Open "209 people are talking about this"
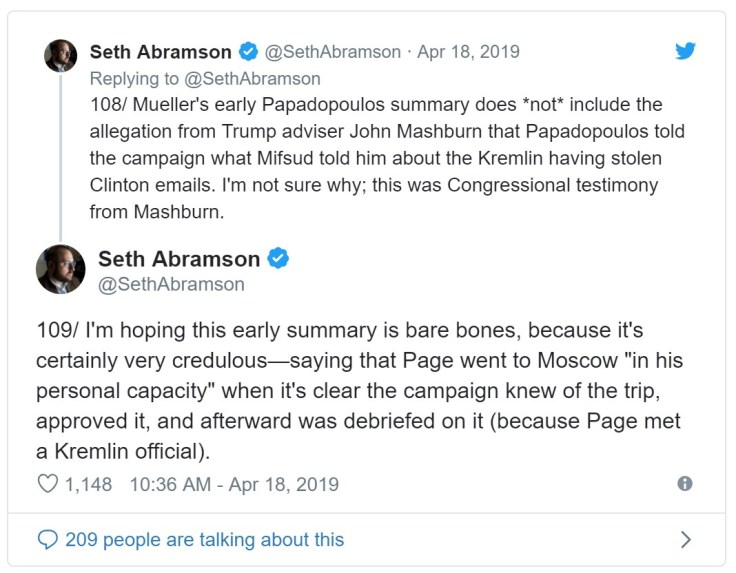Image resolution: width=736 pixels, height=573 pixels. [204, 540]
